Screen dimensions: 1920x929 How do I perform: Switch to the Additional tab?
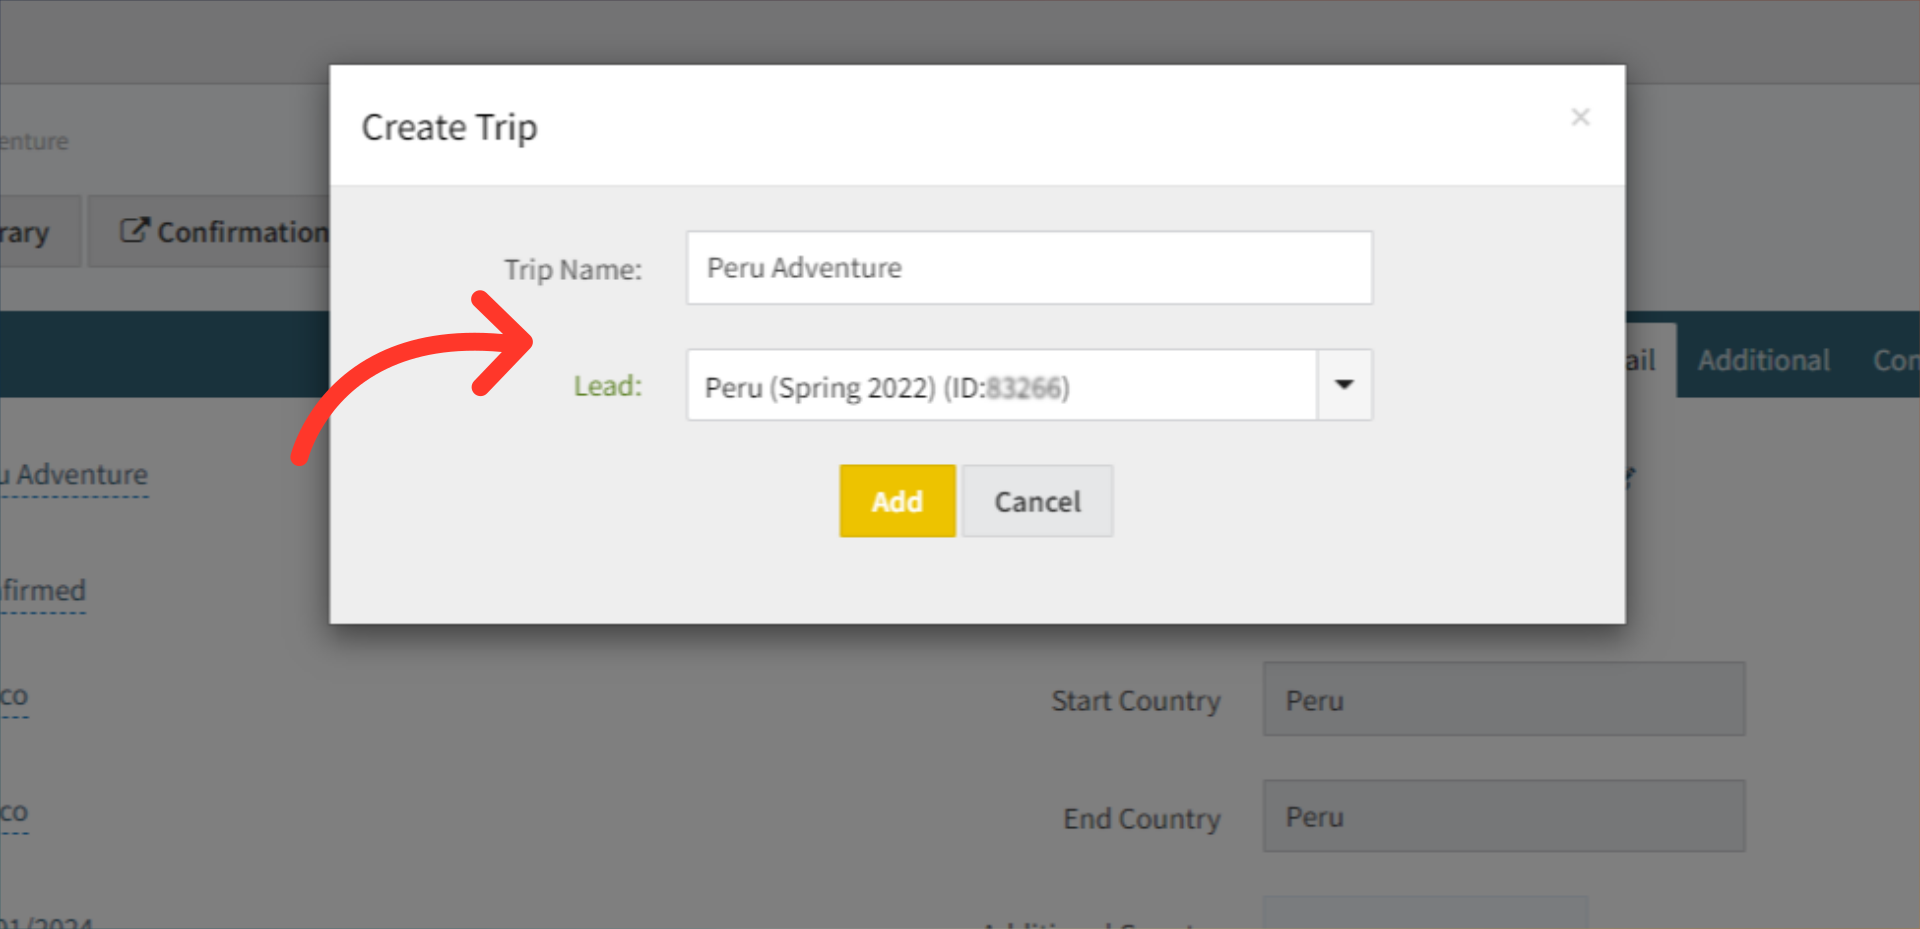[x=1763, y=360]
